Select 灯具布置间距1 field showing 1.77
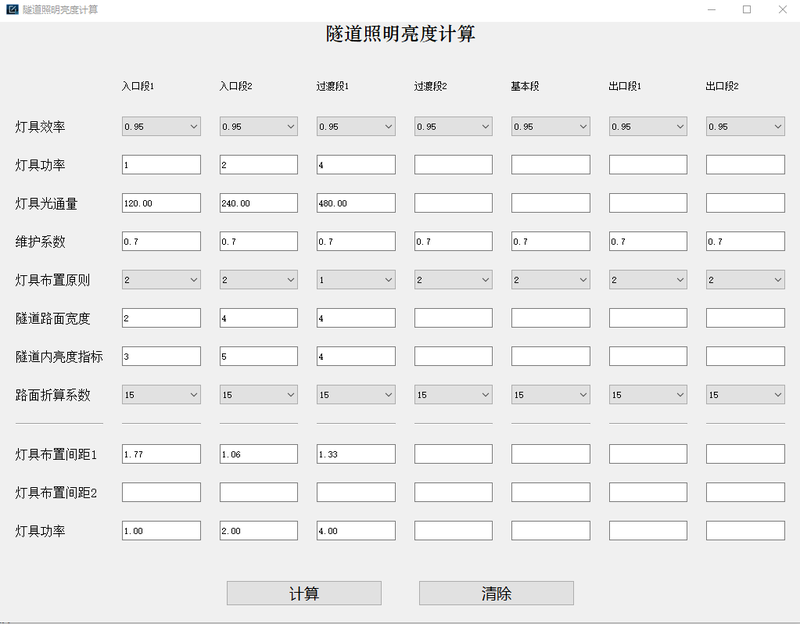 (x=161, y=454)
